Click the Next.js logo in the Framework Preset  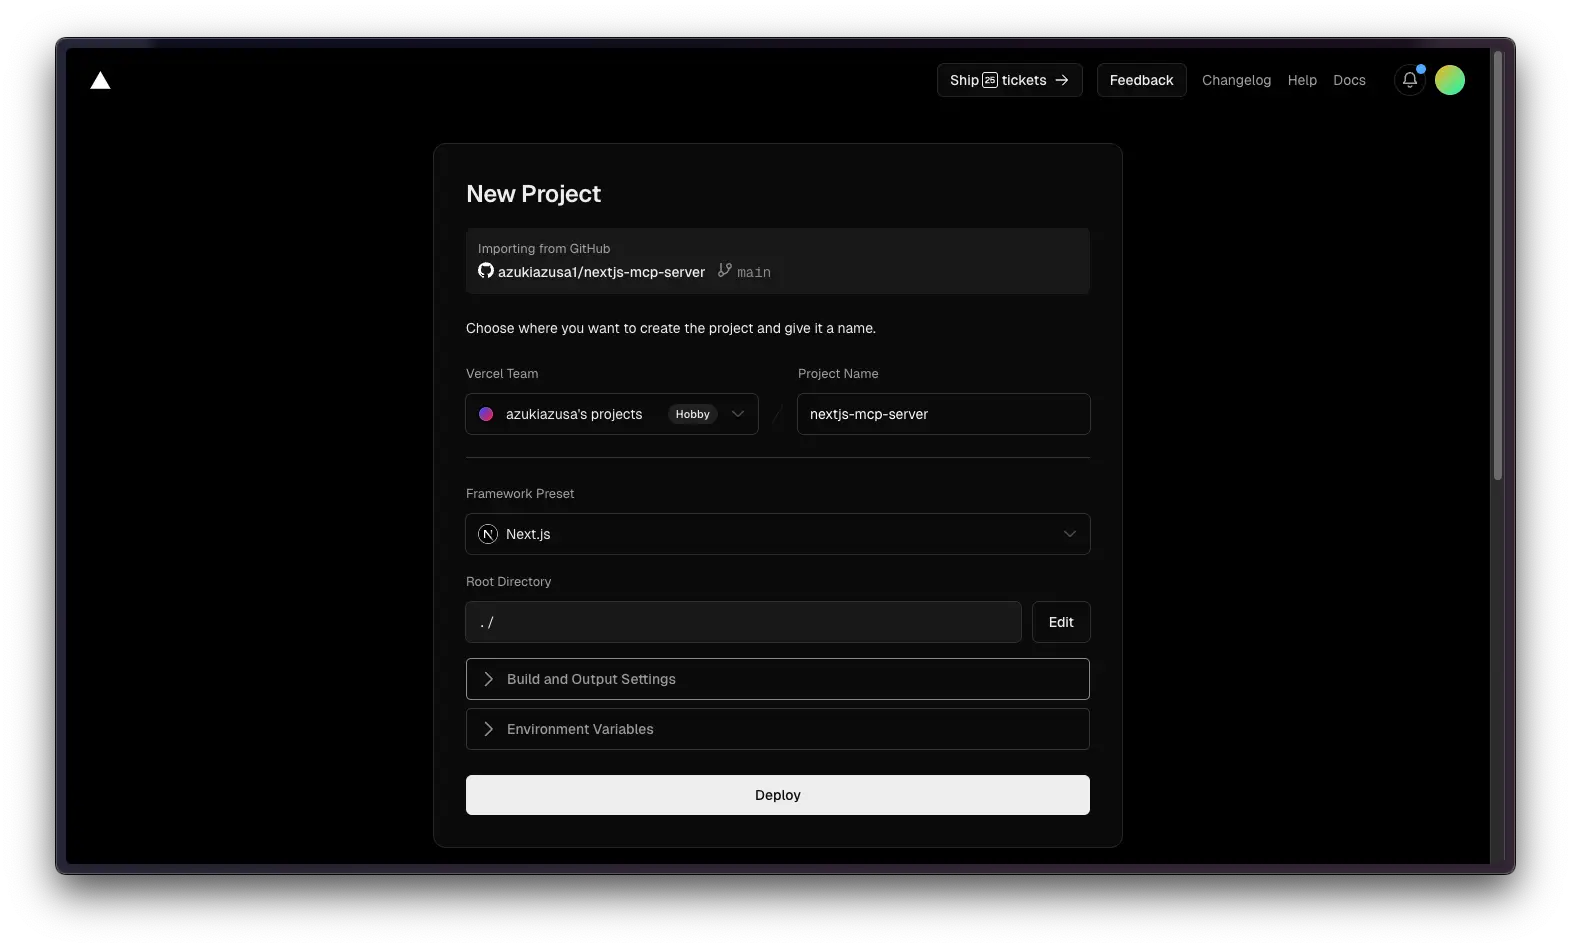(488, 534)
